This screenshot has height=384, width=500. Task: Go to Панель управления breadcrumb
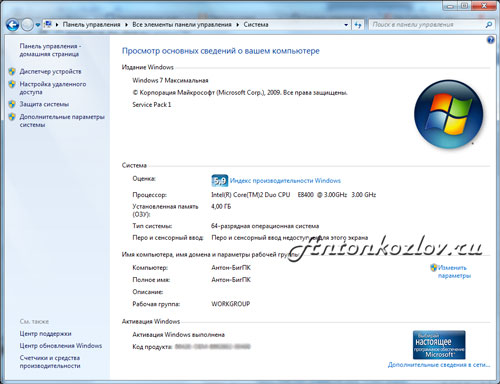(x=91, y=25)
